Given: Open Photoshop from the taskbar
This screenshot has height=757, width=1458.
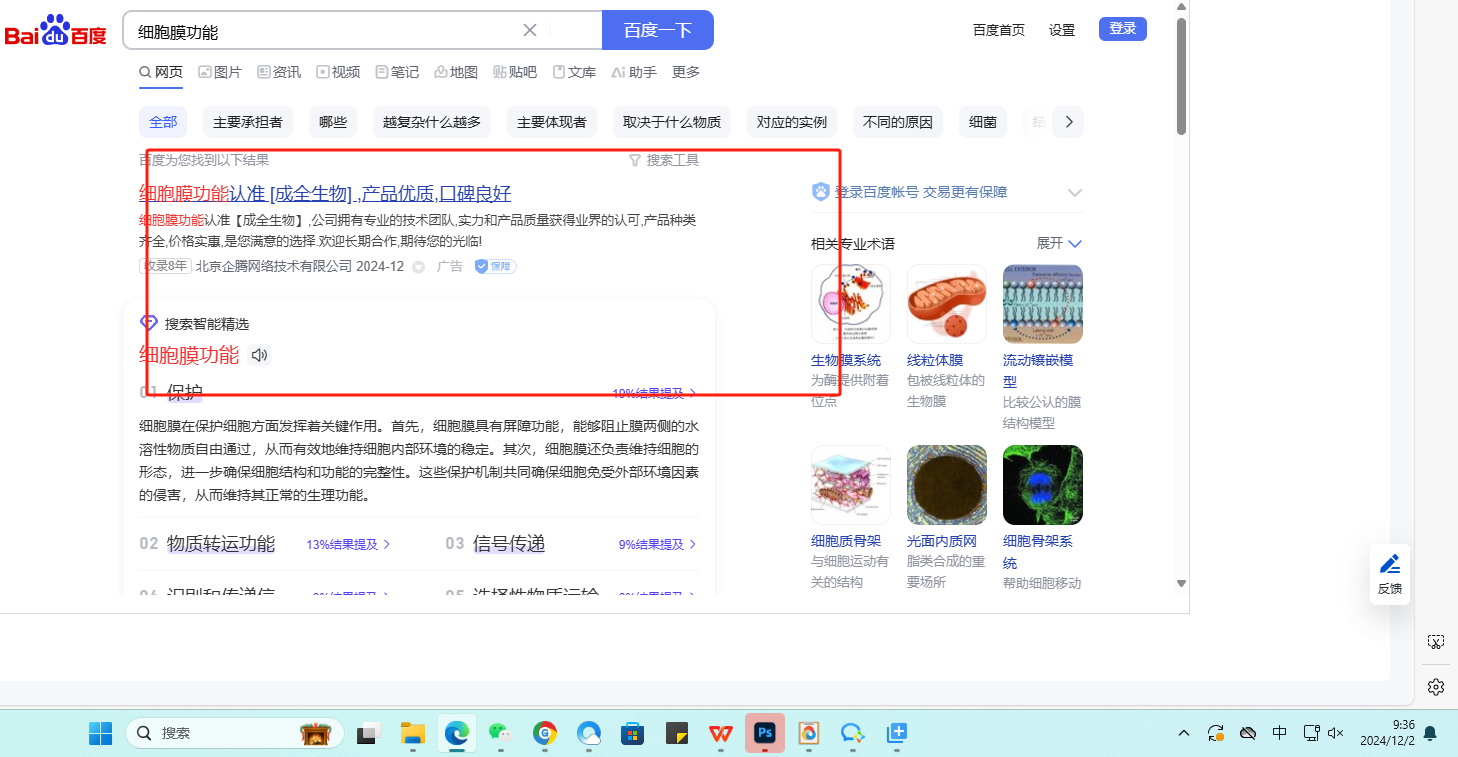Looking at the screenshot, I should (x=765, y=733).
